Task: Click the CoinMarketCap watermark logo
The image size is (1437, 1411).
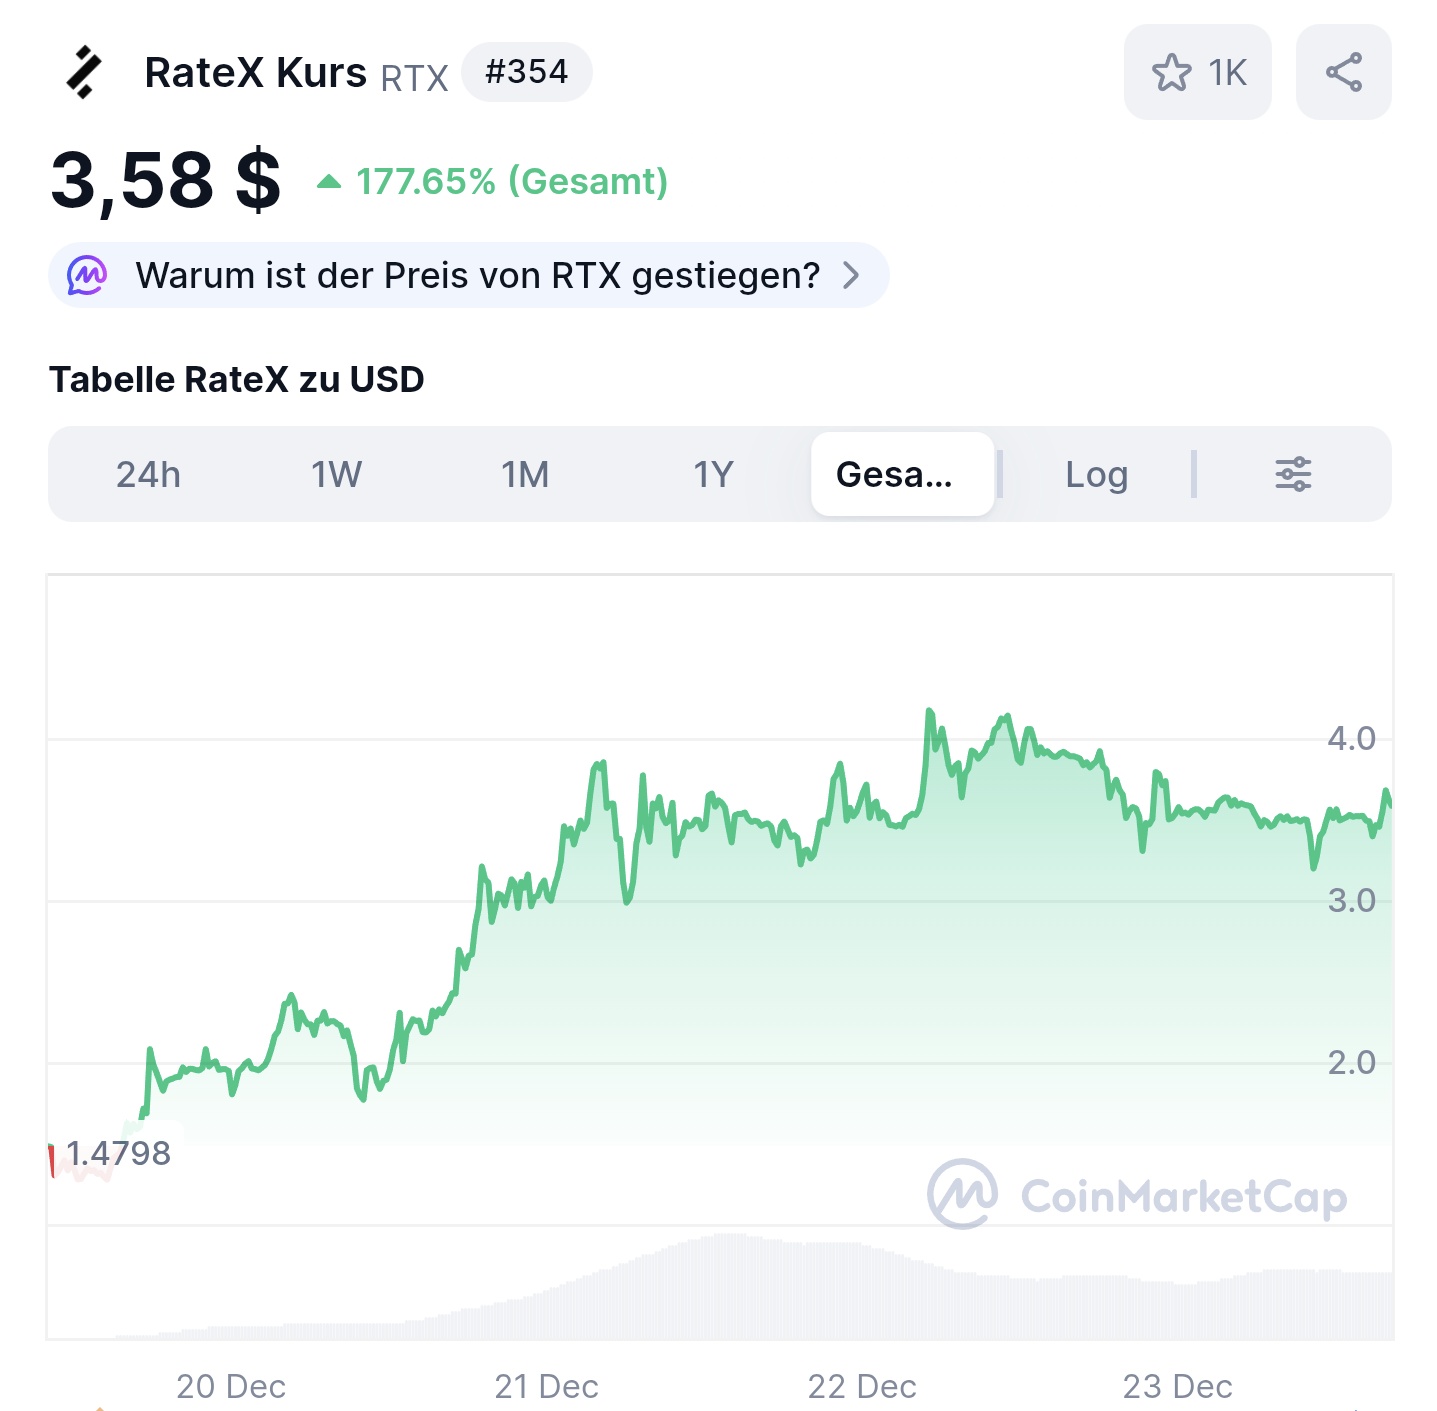Action: [962, 1194]
